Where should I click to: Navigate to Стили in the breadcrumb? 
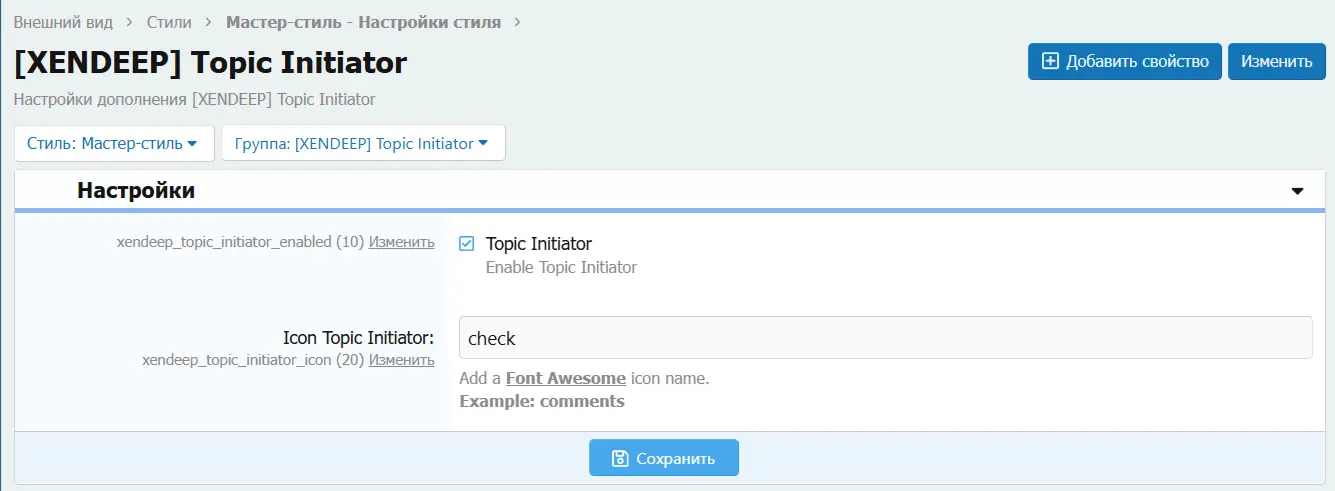(x=169, y=21)
